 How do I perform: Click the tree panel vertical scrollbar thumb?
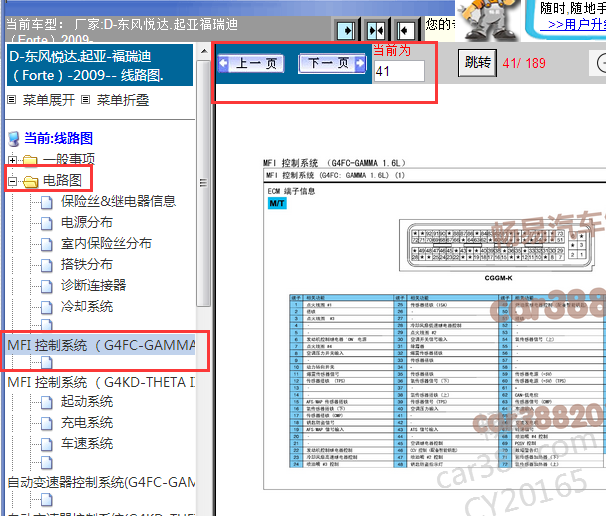[203, 183]
